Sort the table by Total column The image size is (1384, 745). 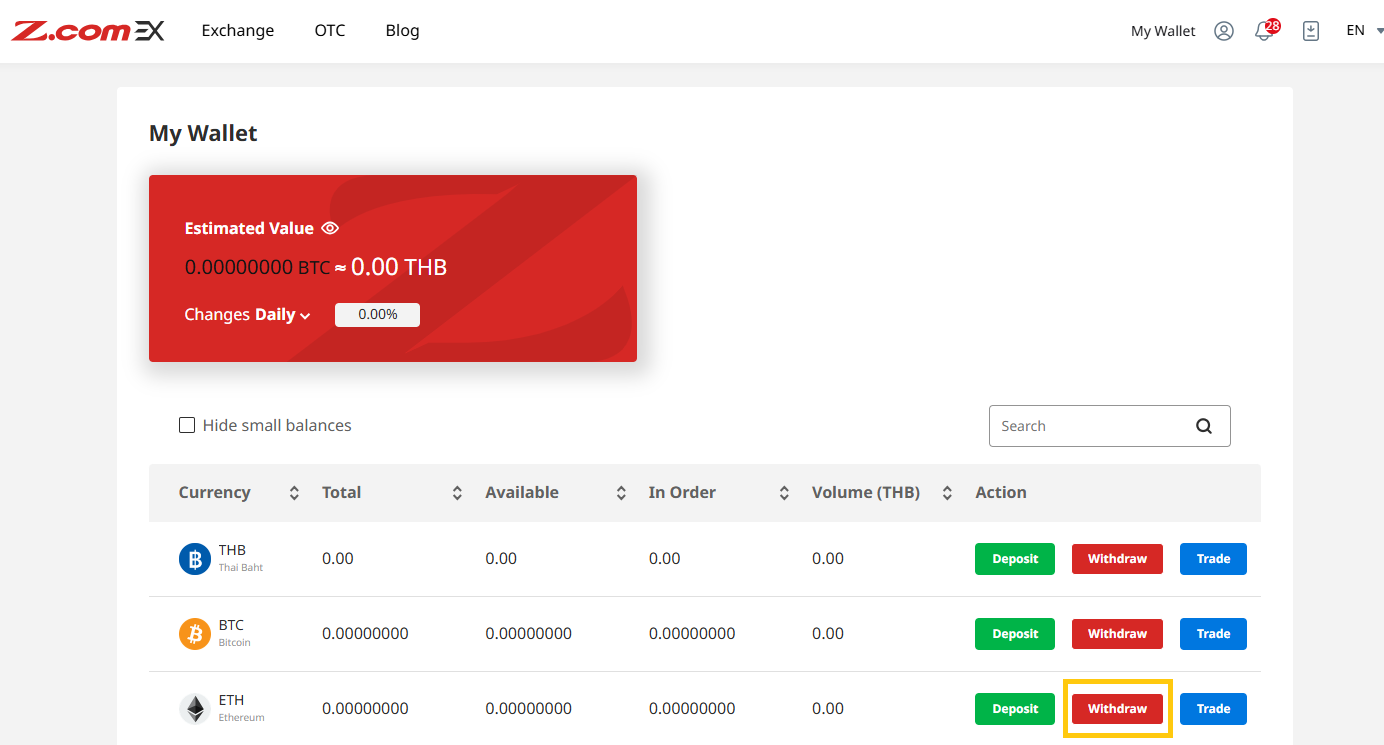[457, 493]
